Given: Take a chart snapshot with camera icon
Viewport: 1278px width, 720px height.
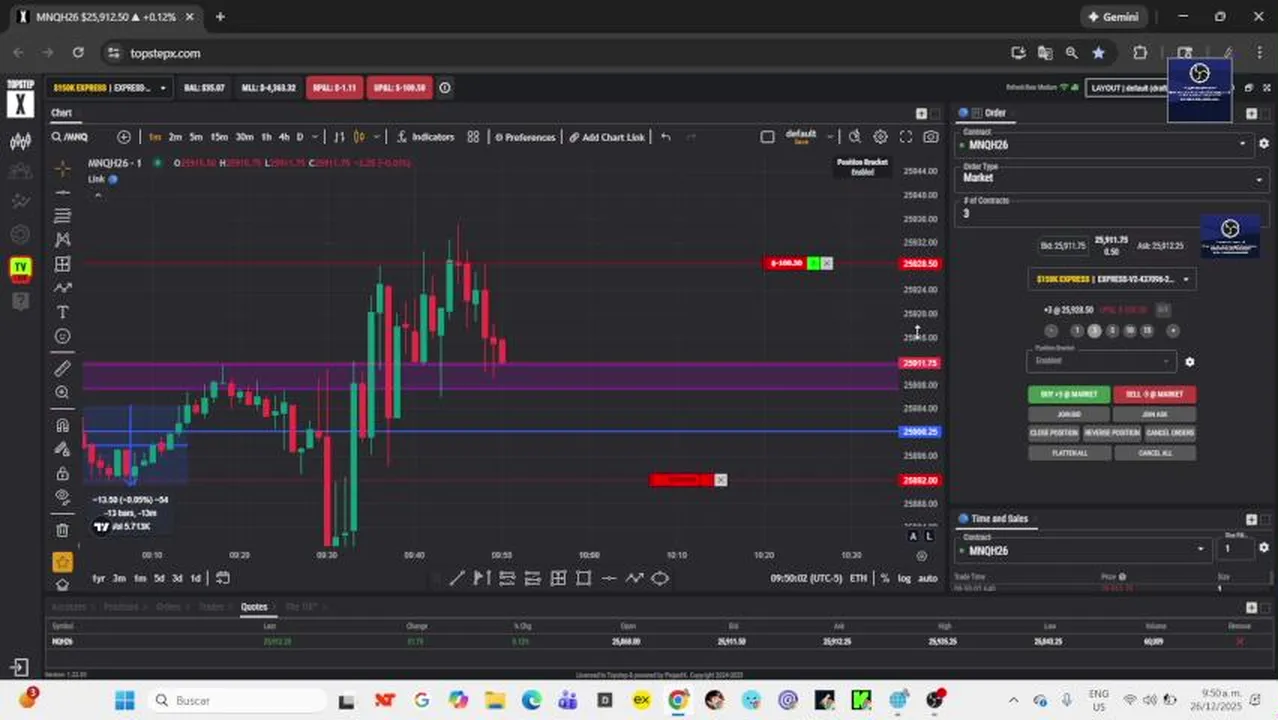Looking at the screenshot, I should point(931,137).
